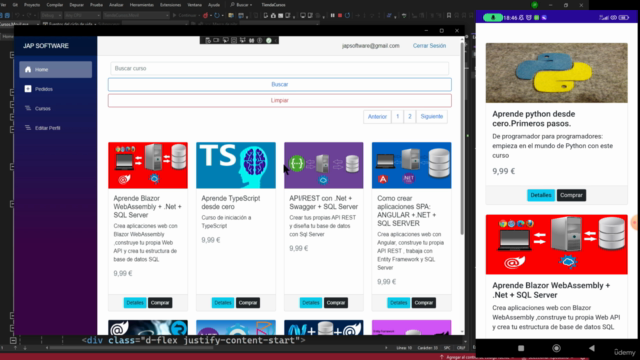The image size is (640, 360).
Task: Select page 1 in the pagination
Action: (x=398, y=117)
